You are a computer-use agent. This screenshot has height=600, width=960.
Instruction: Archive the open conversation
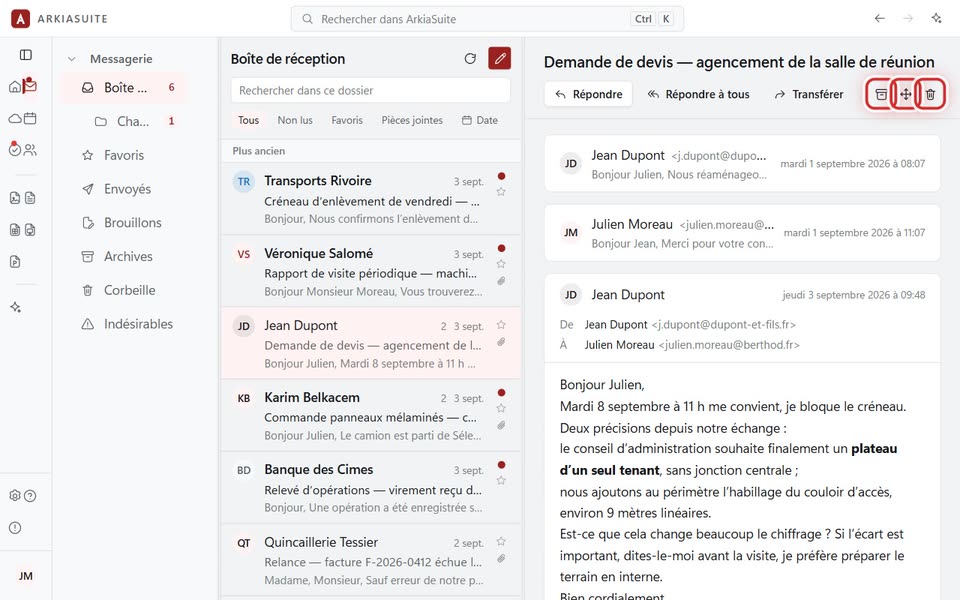click(x=880, y=94)
